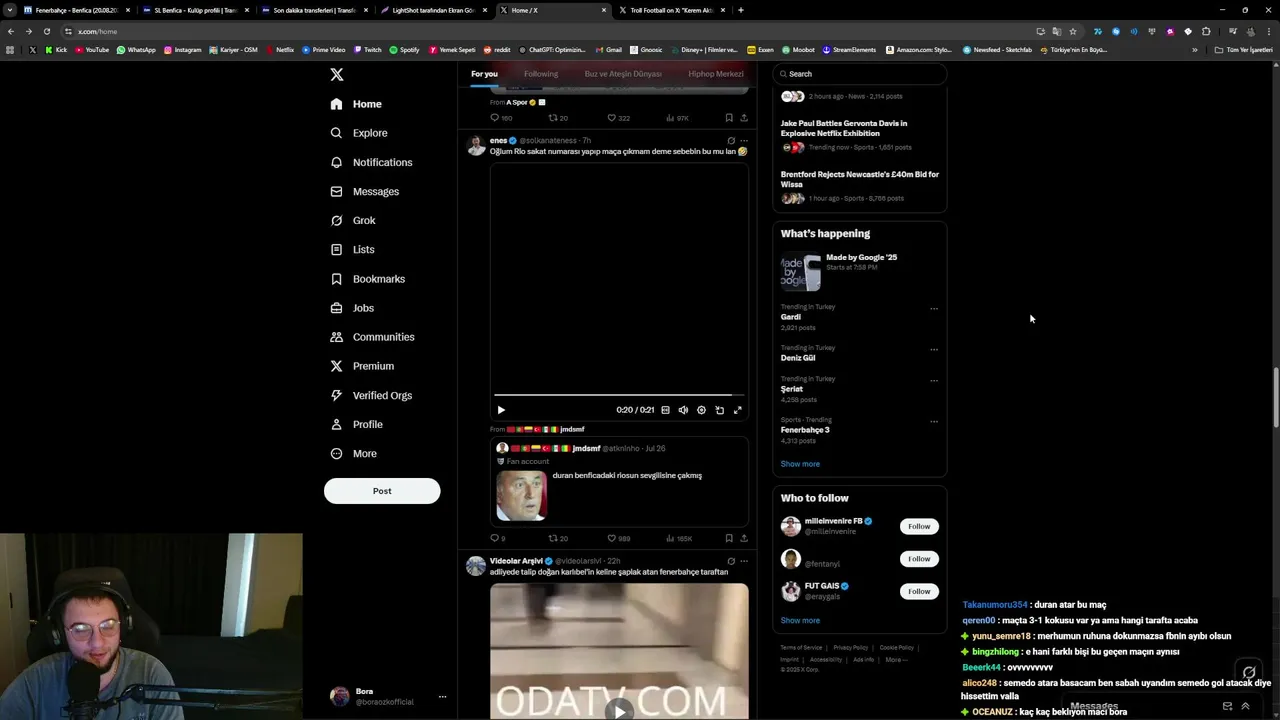Viewport: 1280px width, 720px height.
Task: Open the enes video in fullscreen
Action: point(738,410)
